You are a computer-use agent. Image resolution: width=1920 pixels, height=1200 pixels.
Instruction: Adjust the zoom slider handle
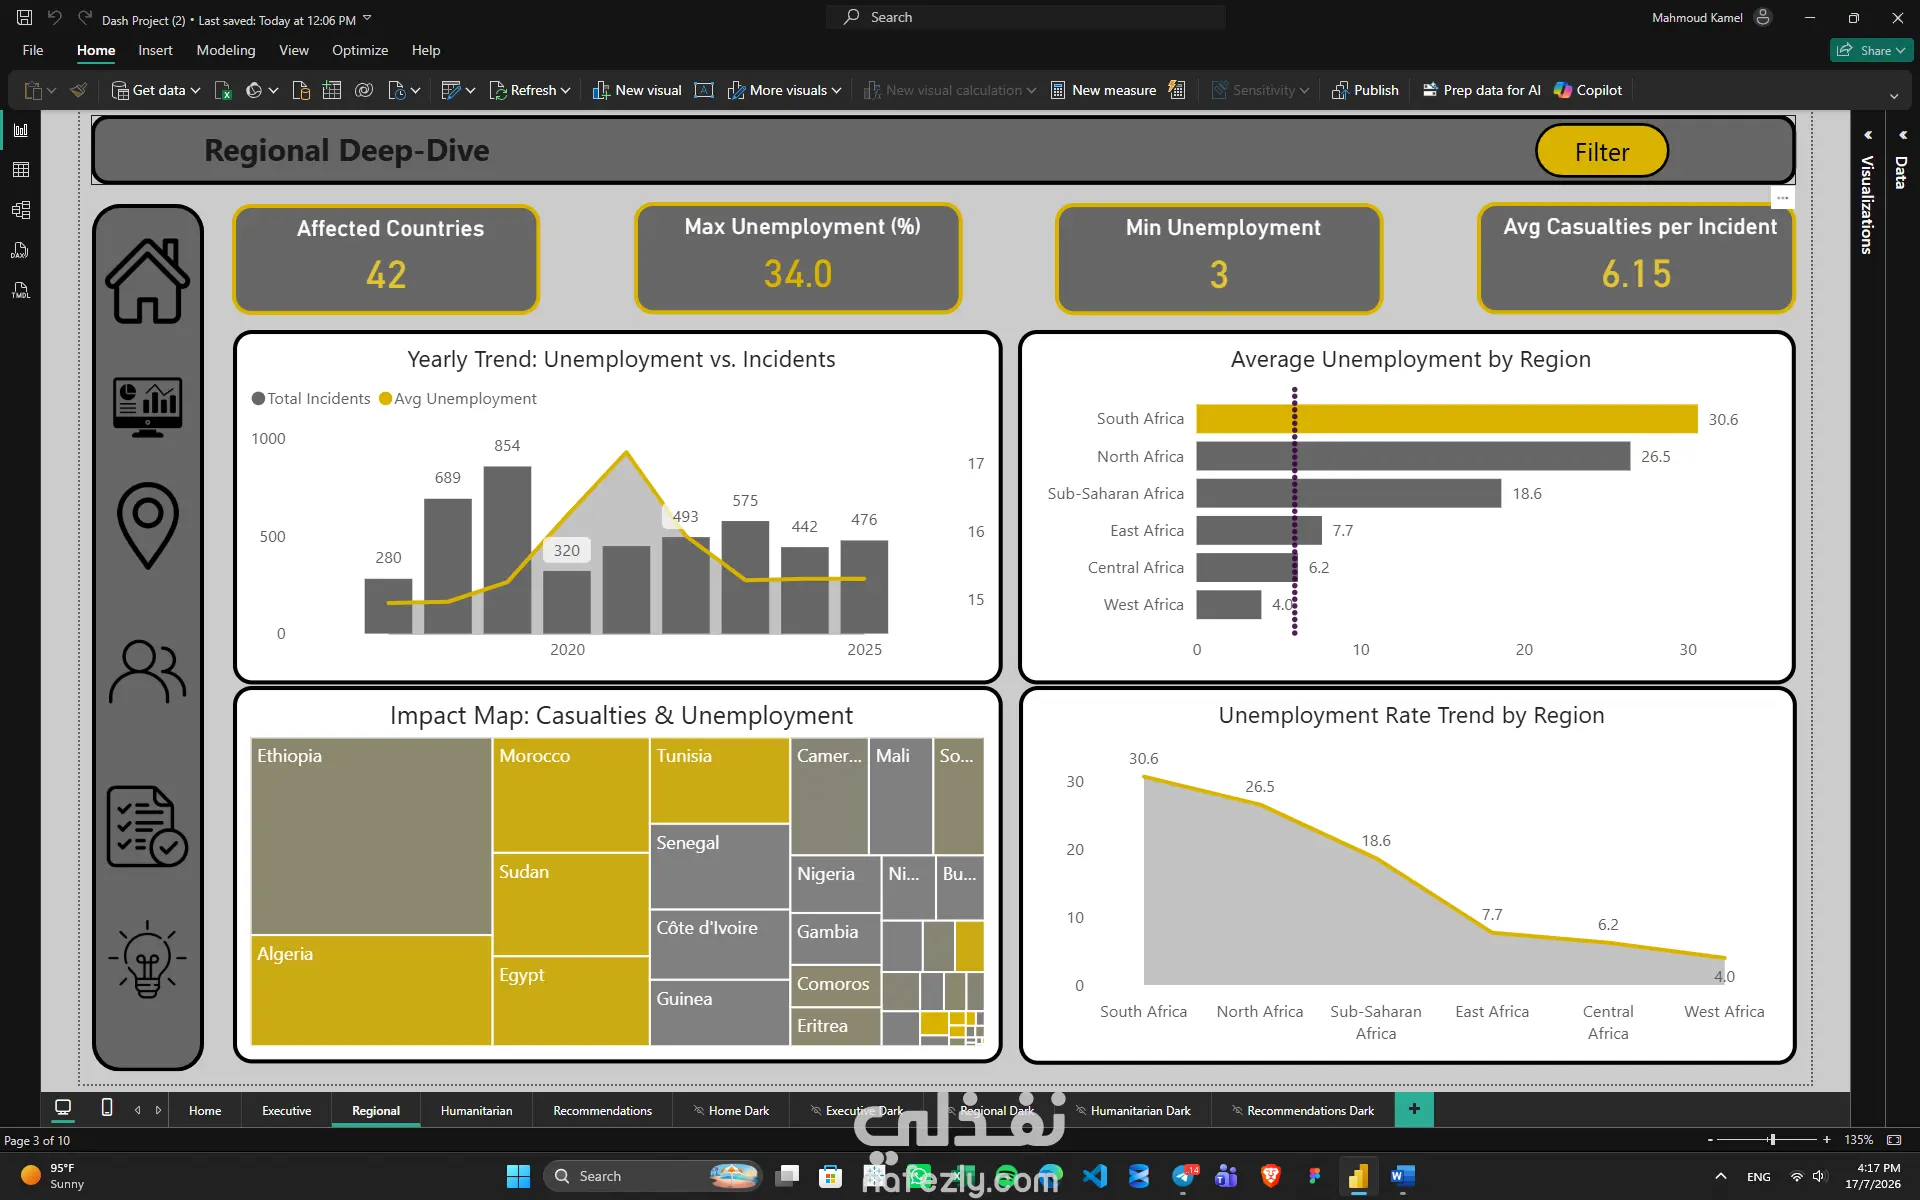click(1772, 1140)
